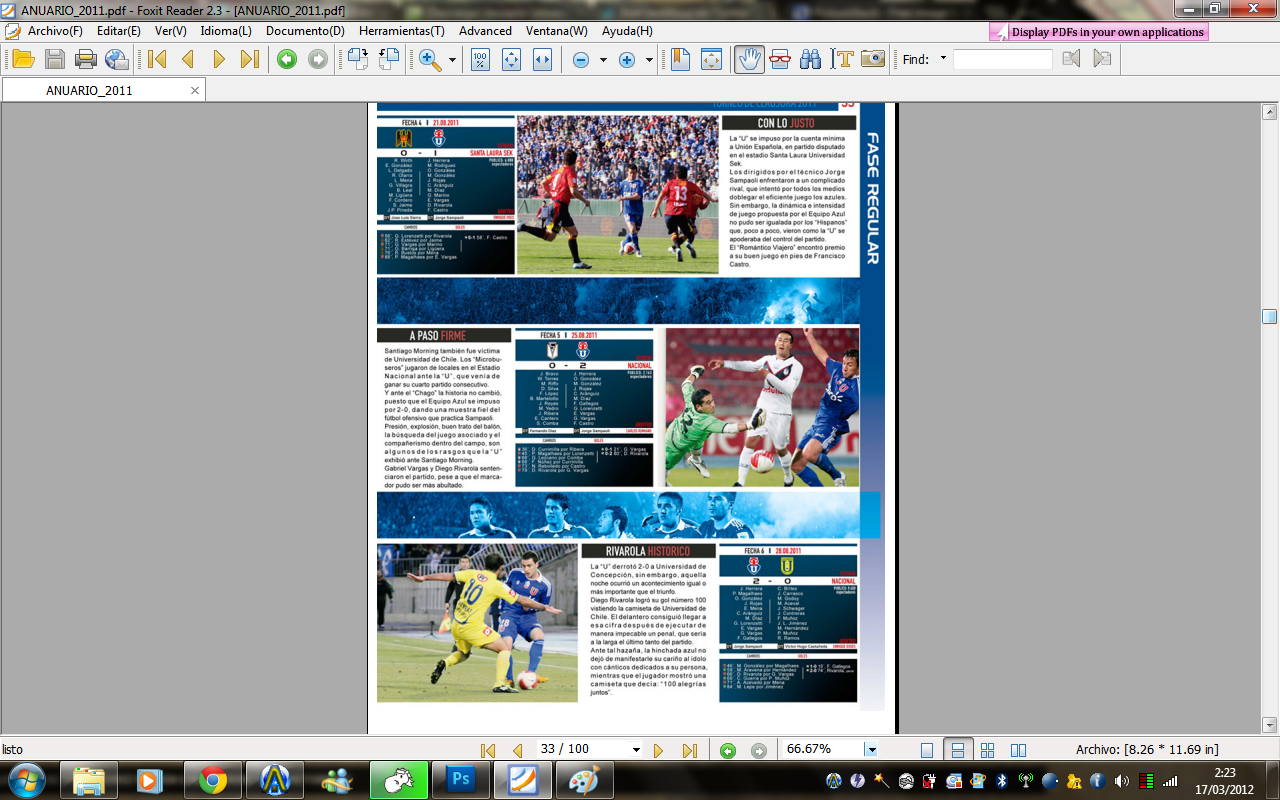Open the Advanced menu
The image size is (1280, 800).
tap(485, 31)
